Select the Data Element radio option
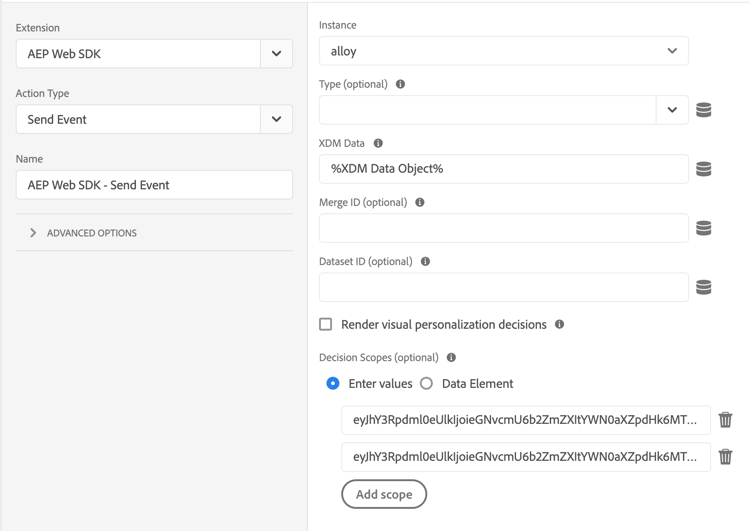The image size is (750, 531). click(427, 383)
